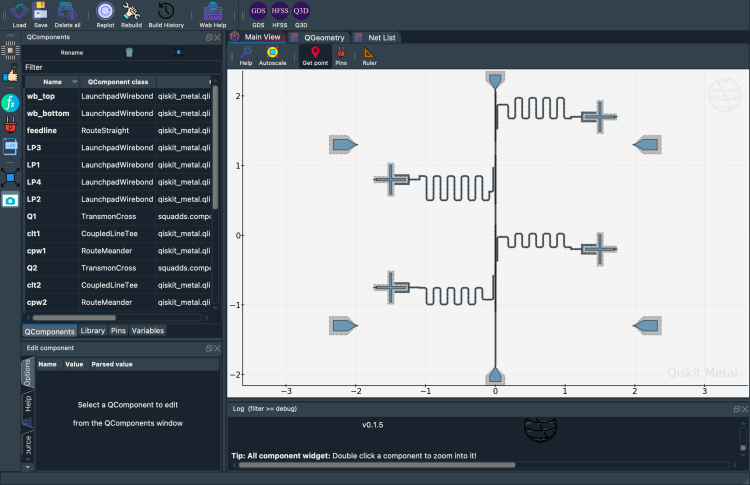Click the Filter input field
This screenshot has height=485, width=750.
[x=122, y=67]
